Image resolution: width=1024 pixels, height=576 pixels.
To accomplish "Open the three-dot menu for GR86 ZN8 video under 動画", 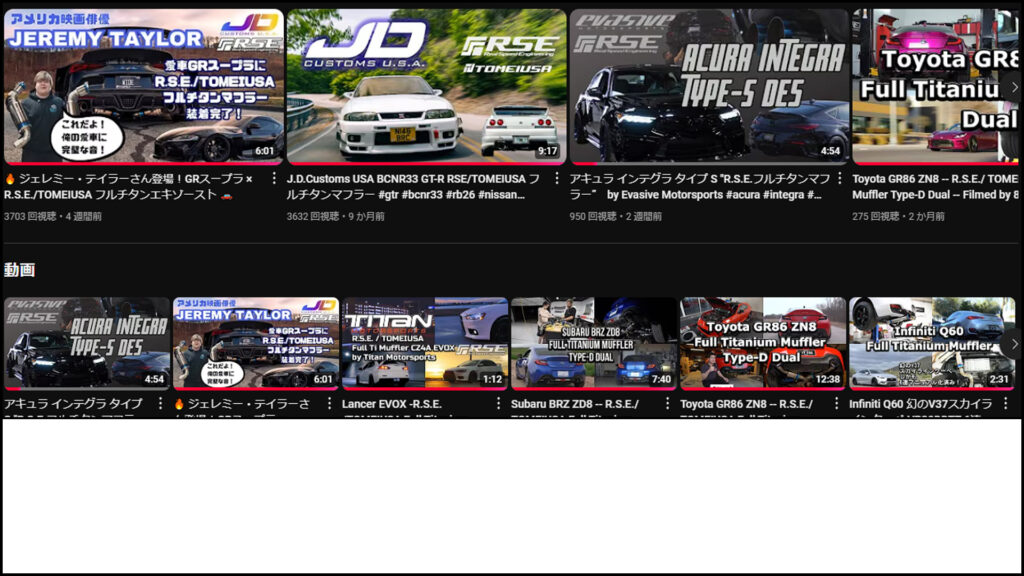I will point(836,404).
